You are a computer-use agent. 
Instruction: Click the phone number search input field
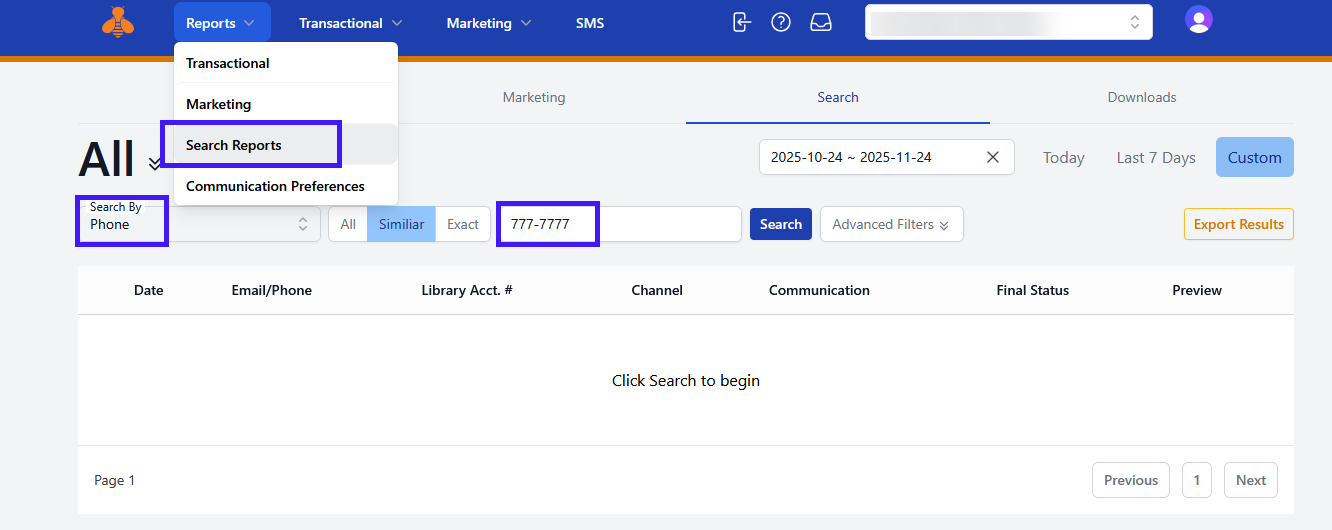tap(620, 224)
